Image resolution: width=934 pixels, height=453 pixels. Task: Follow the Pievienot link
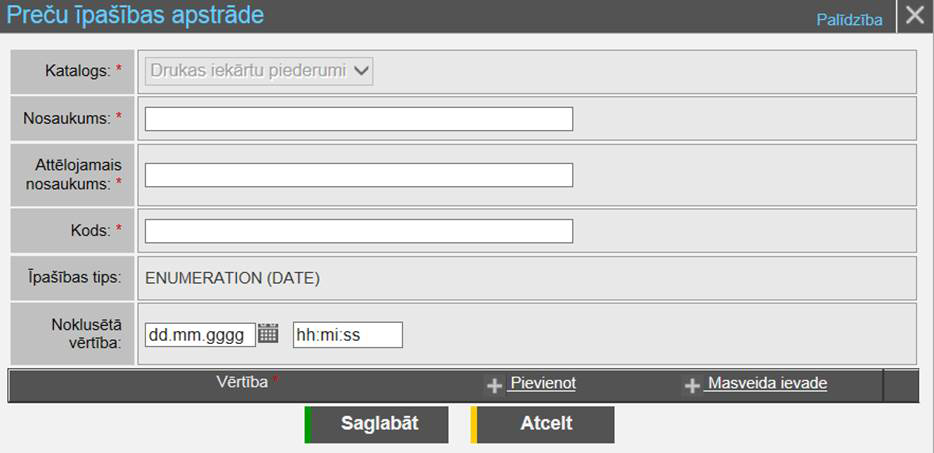(x=542, y=383)
